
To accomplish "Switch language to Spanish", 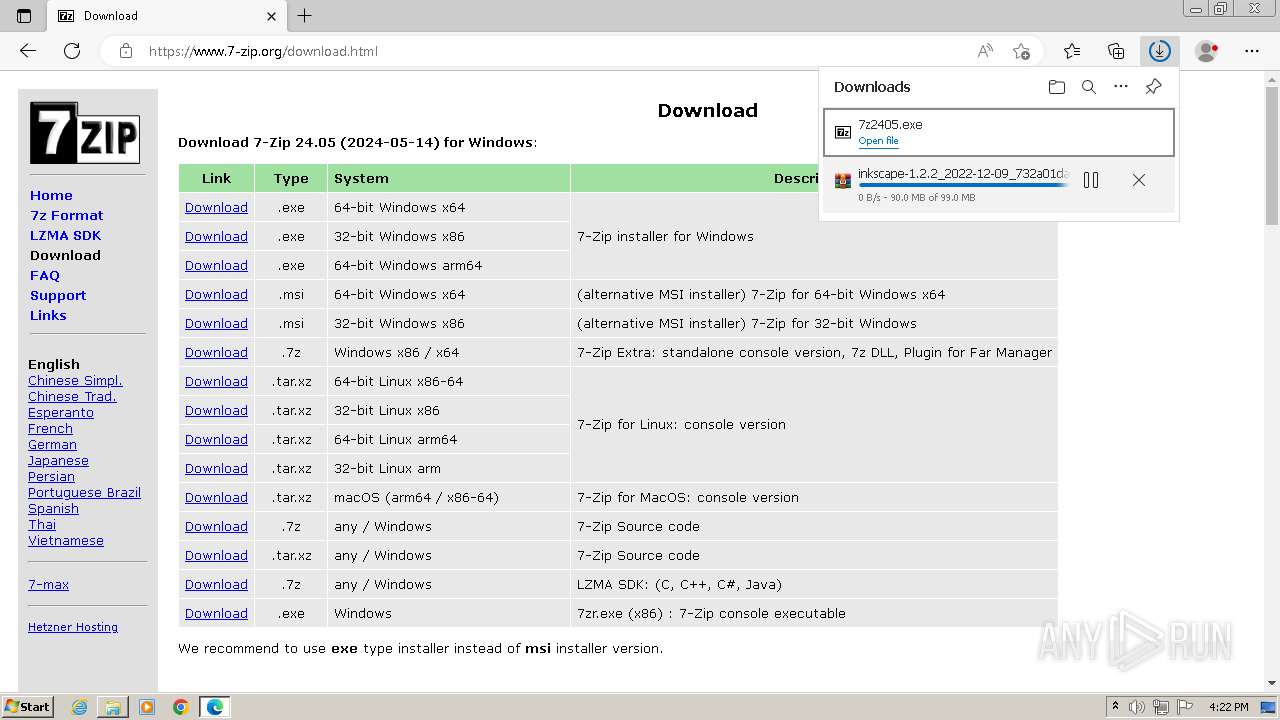I will point(53,508).
